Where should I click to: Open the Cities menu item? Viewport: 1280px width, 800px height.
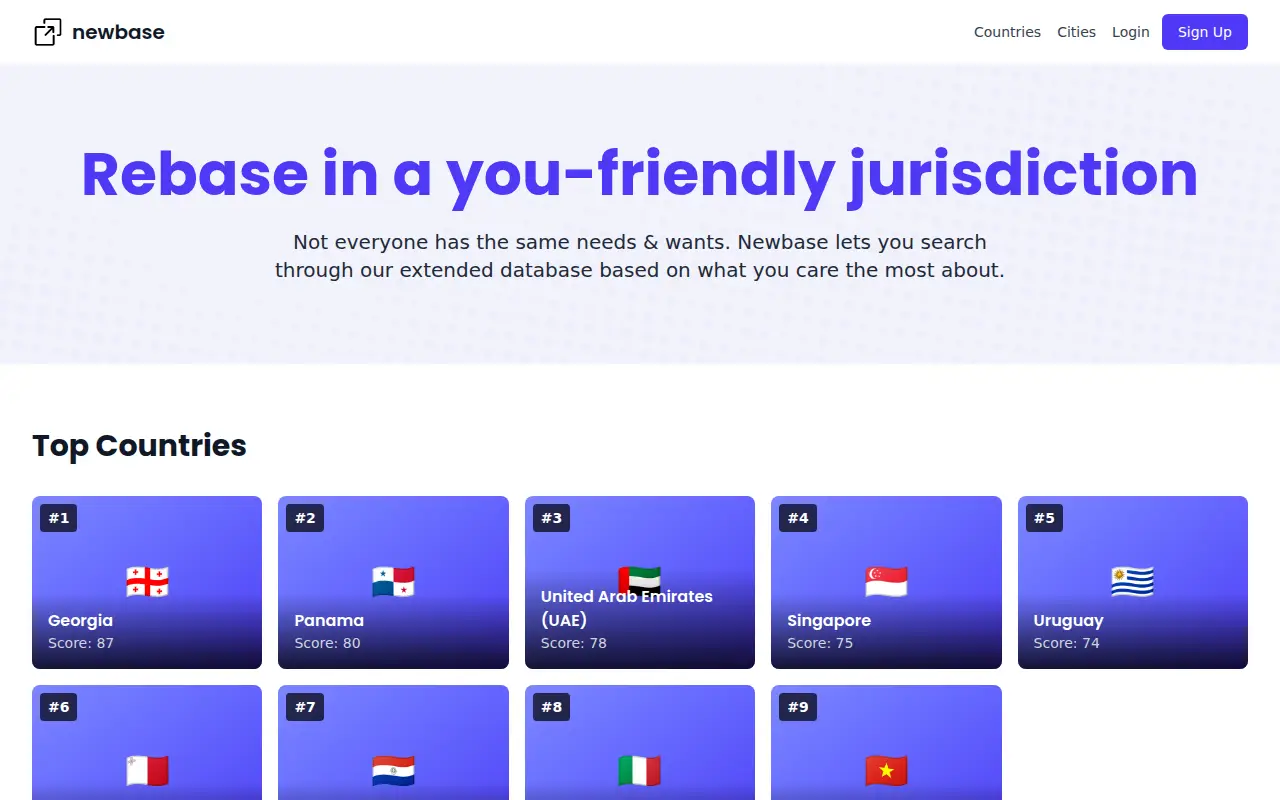pyautogui.click(x=1076, y=32)
